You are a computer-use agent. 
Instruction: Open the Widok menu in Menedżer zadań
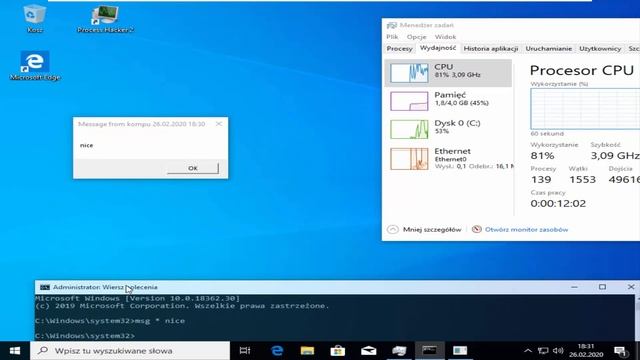tap(445, 37)
